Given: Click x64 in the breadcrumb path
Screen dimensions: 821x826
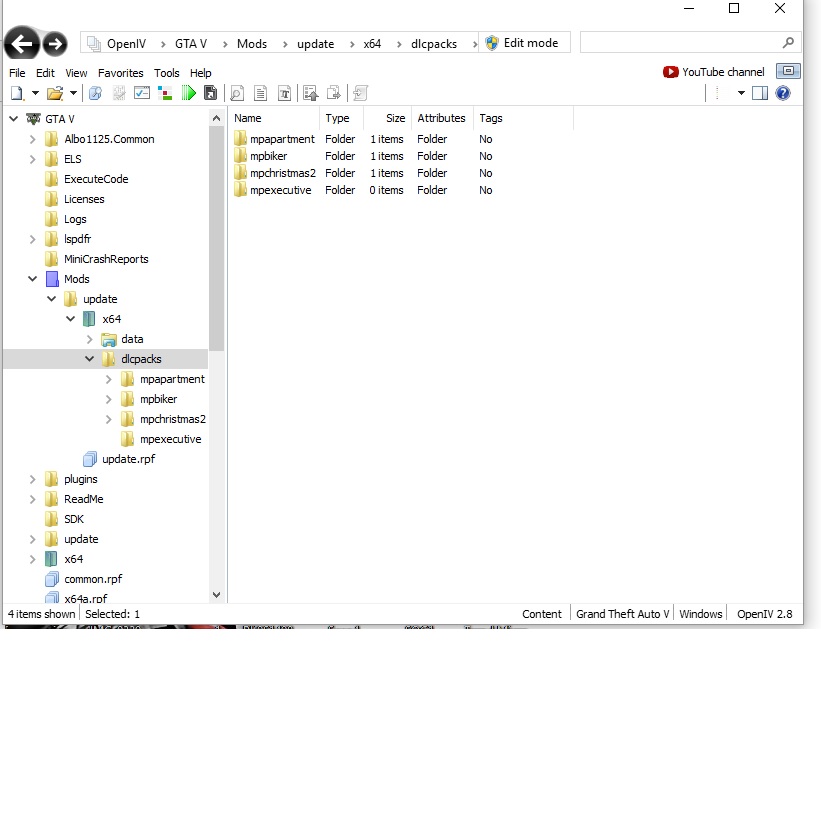Looking at the screenshot, I should pos(372,44).
